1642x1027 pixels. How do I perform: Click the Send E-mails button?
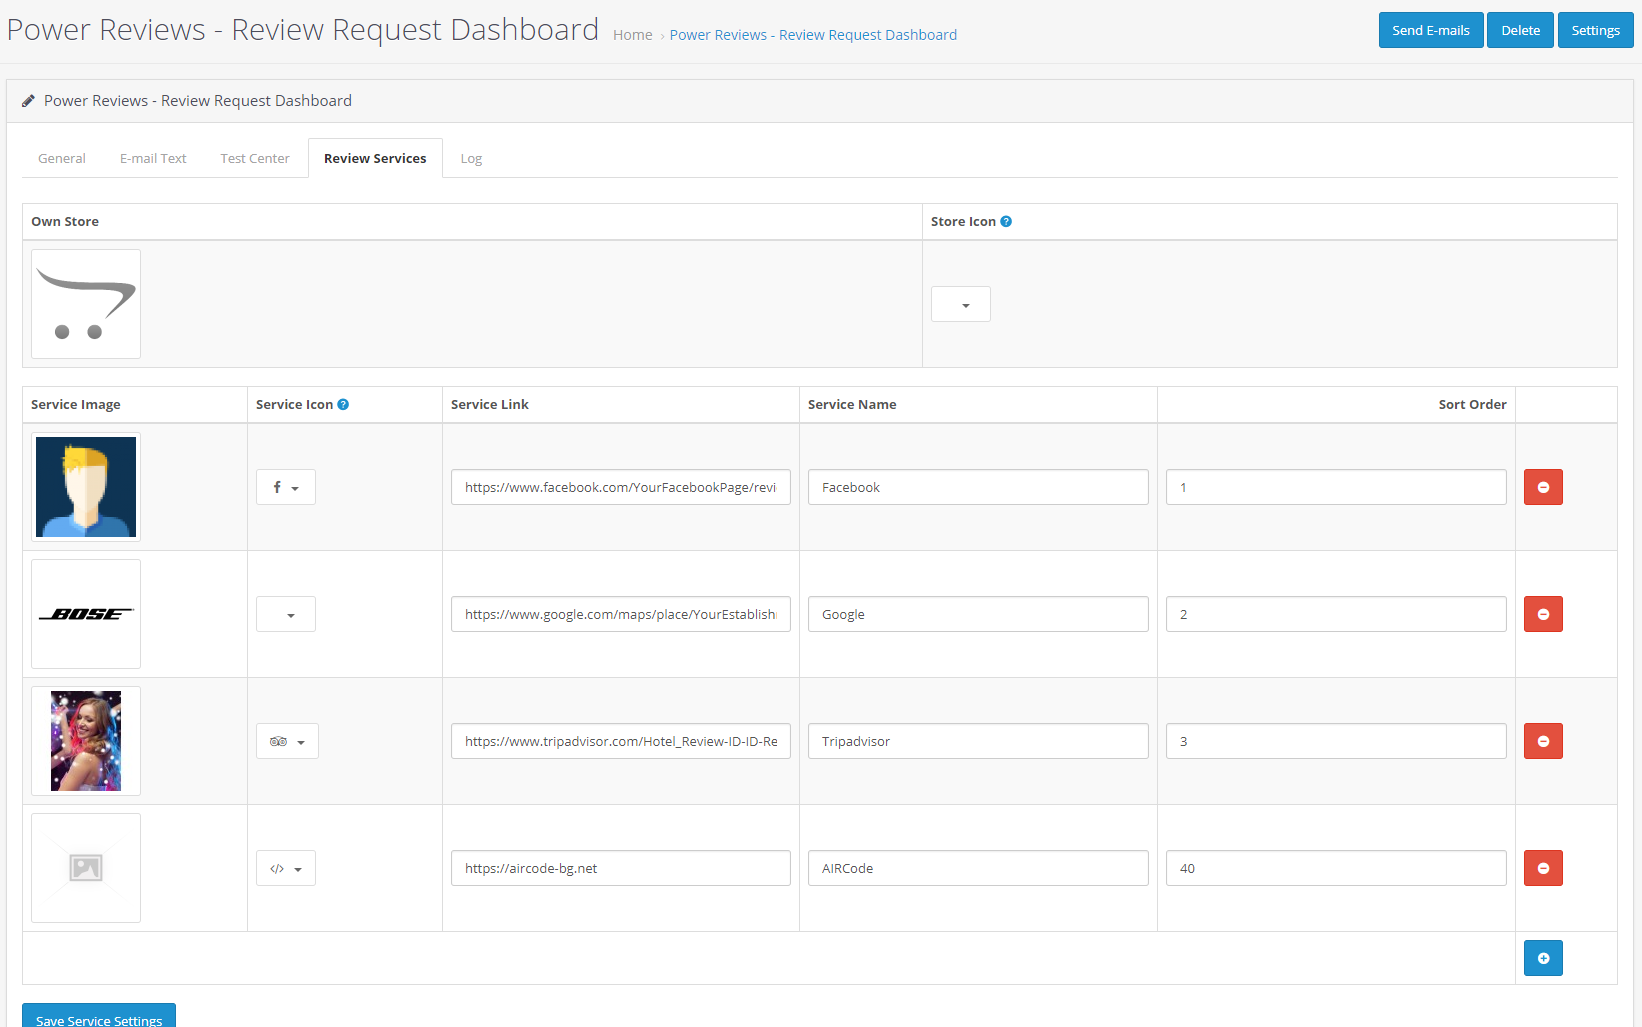[1431, 30]
